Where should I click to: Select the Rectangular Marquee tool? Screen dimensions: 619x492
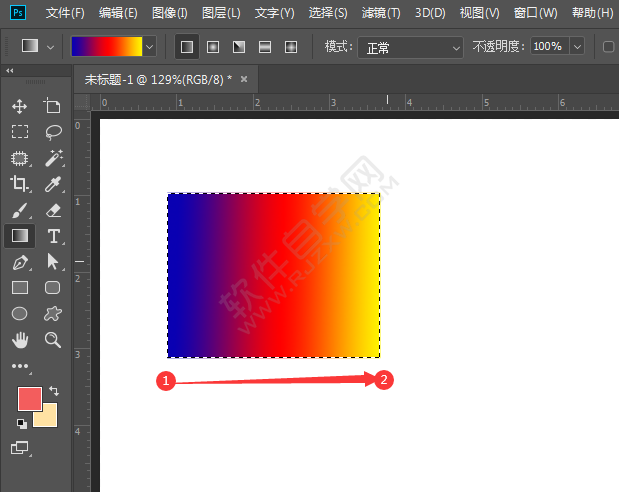click(x=19, y=131)
